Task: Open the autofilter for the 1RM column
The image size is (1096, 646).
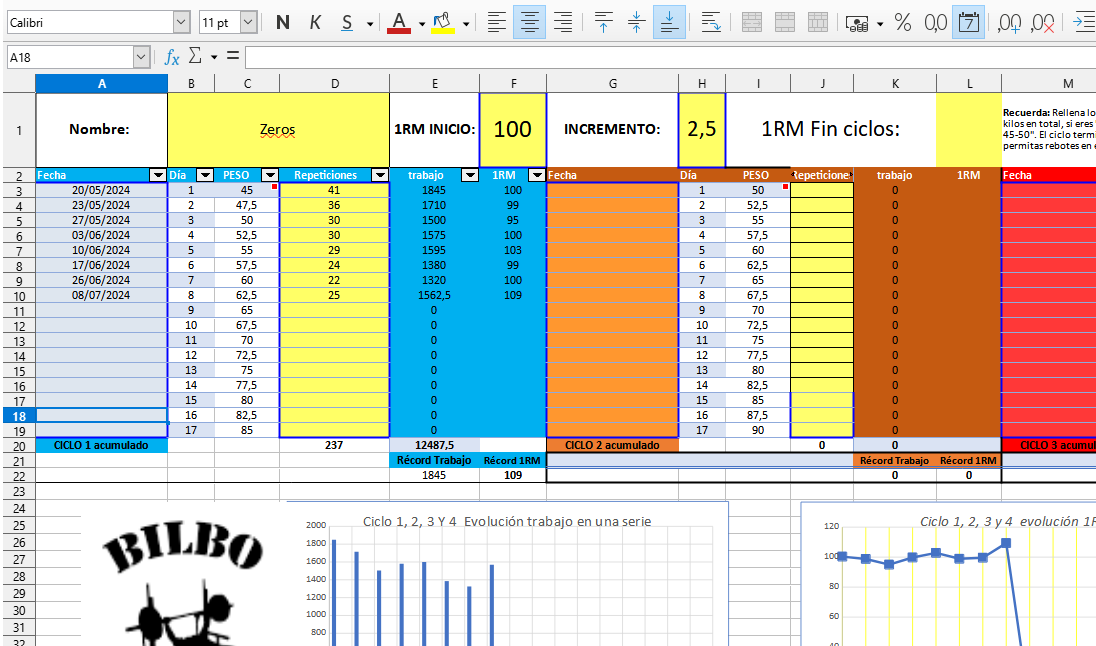Action: pyautogui.click(x=537, y=175)
